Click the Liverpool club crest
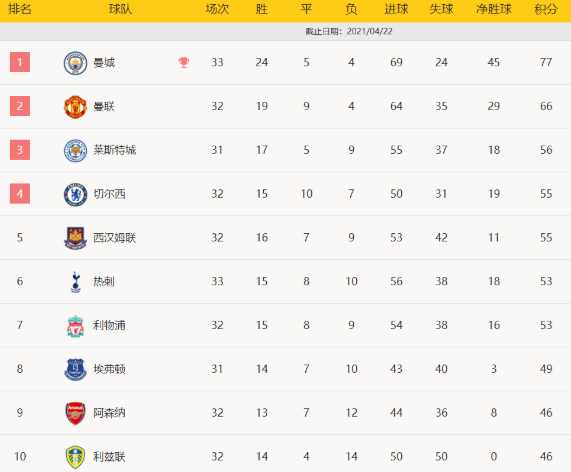This screenshot has height=472, width=571. pos(75,326)
